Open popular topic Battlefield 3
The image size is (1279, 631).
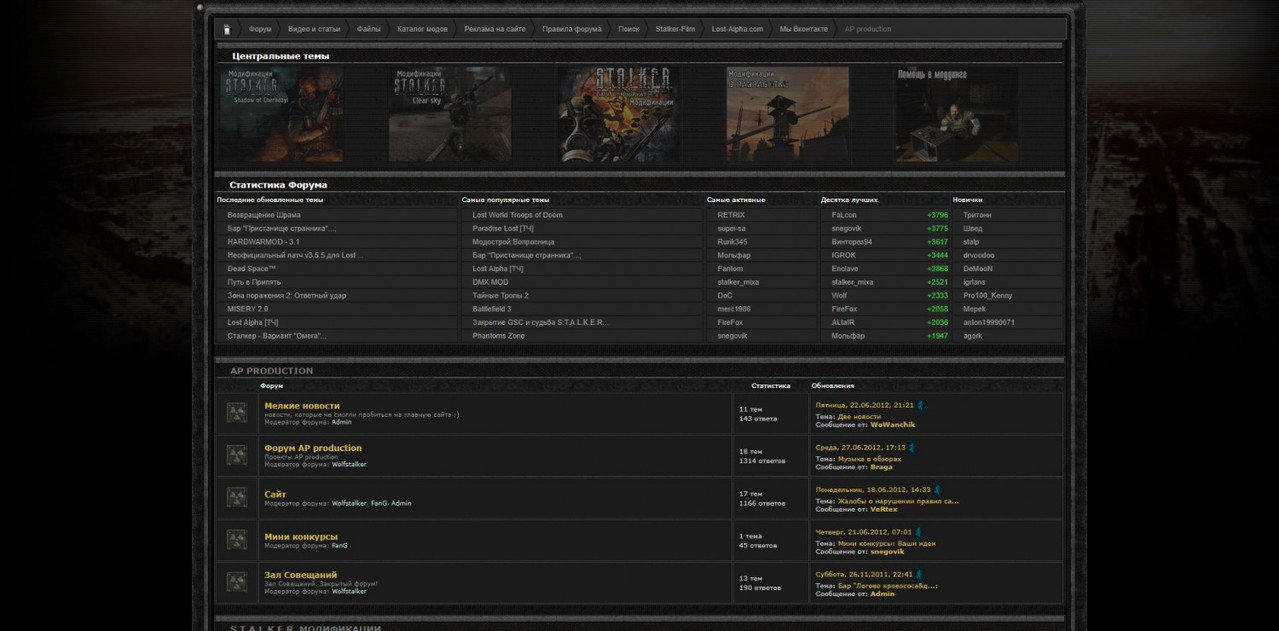coord(492,309)
